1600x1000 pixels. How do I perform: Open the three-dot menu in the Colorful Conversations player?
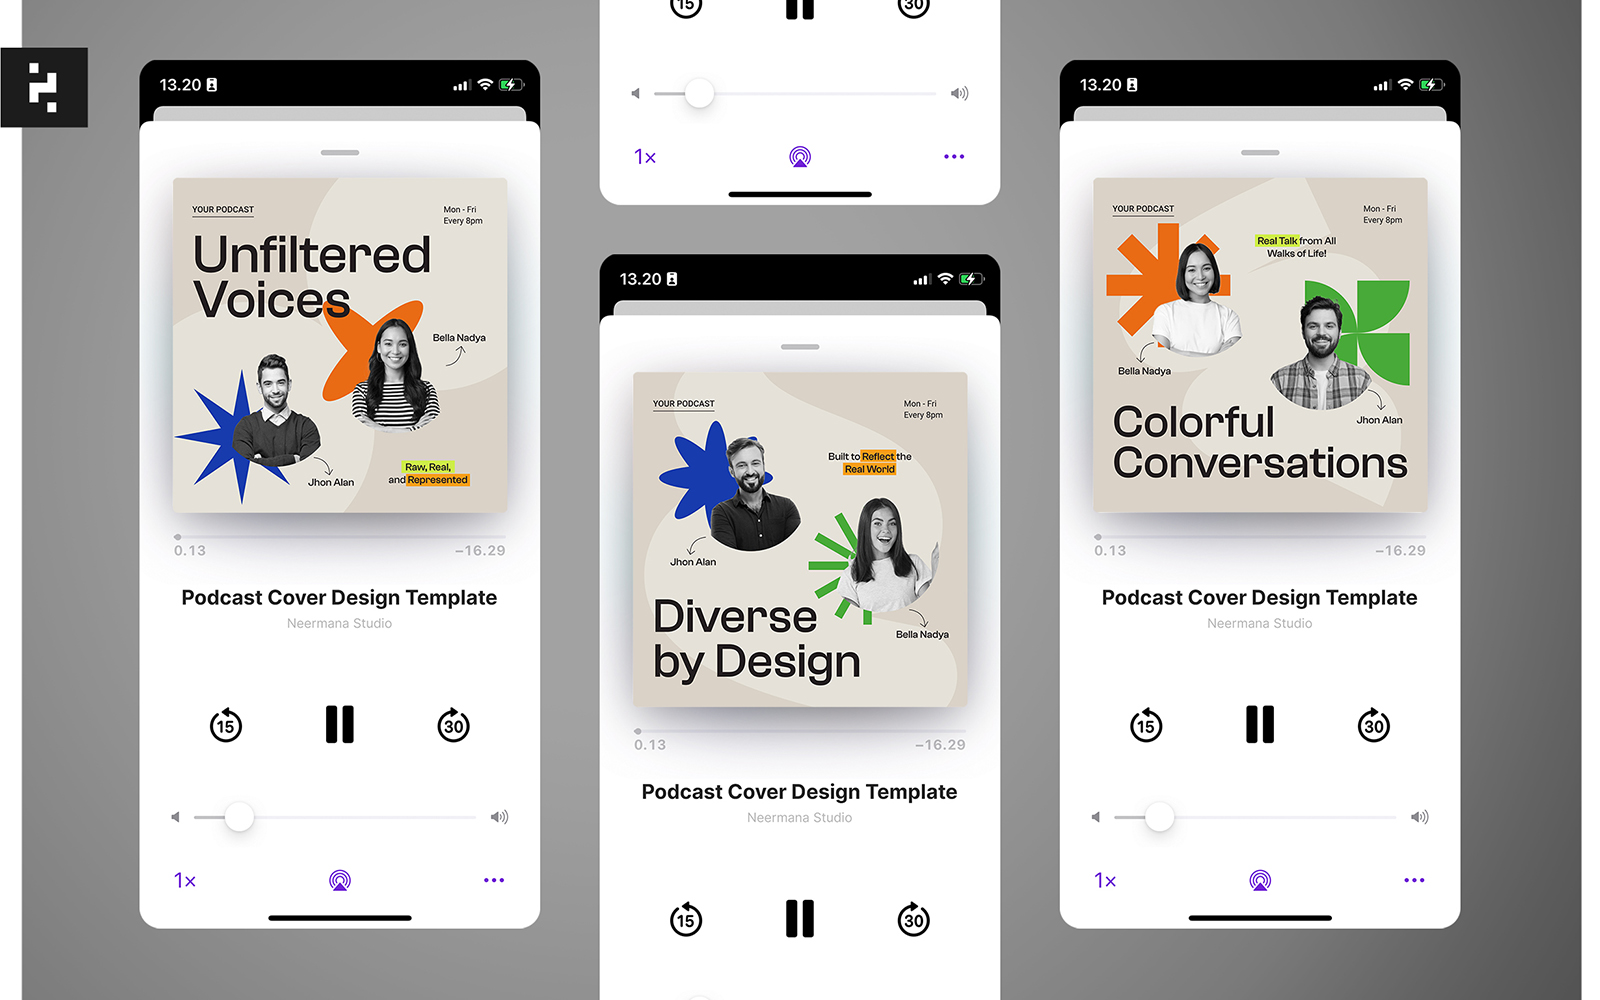coord(1414,880)
